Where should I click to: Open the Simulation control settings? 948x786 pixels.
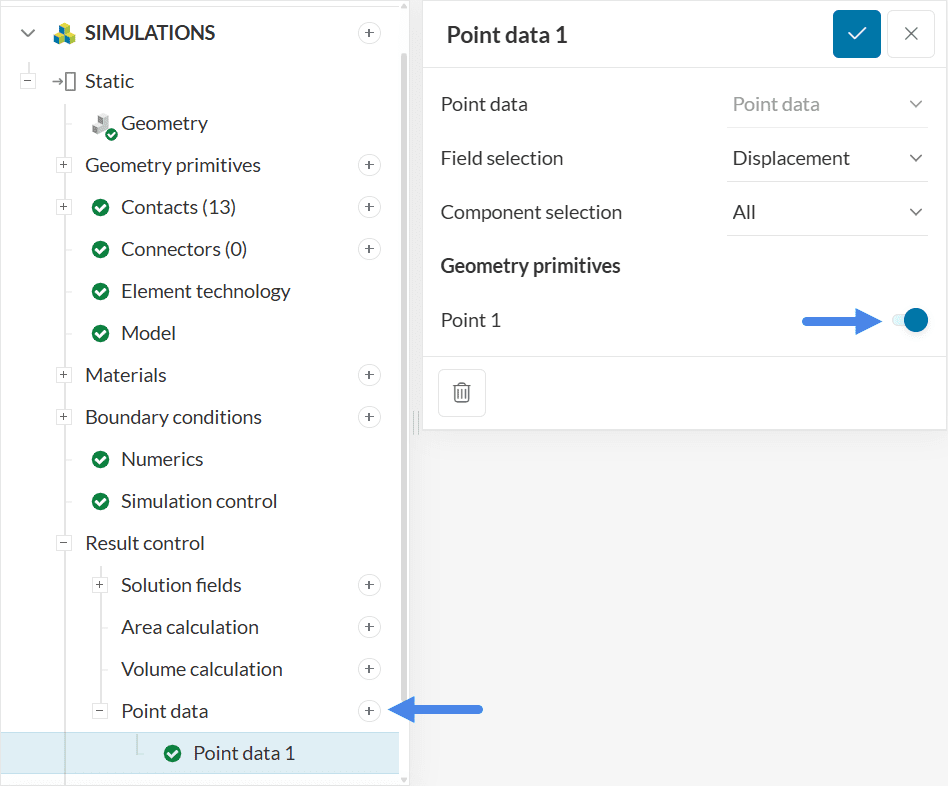pyautogui.click(x=198, y=501)
